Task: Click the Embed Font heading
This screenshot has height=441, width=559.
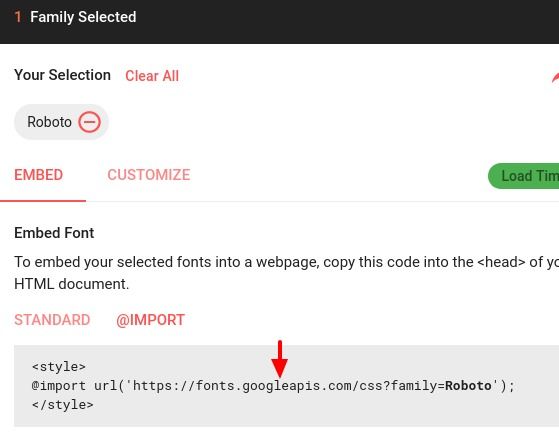Action: click(x=54, y=233)
